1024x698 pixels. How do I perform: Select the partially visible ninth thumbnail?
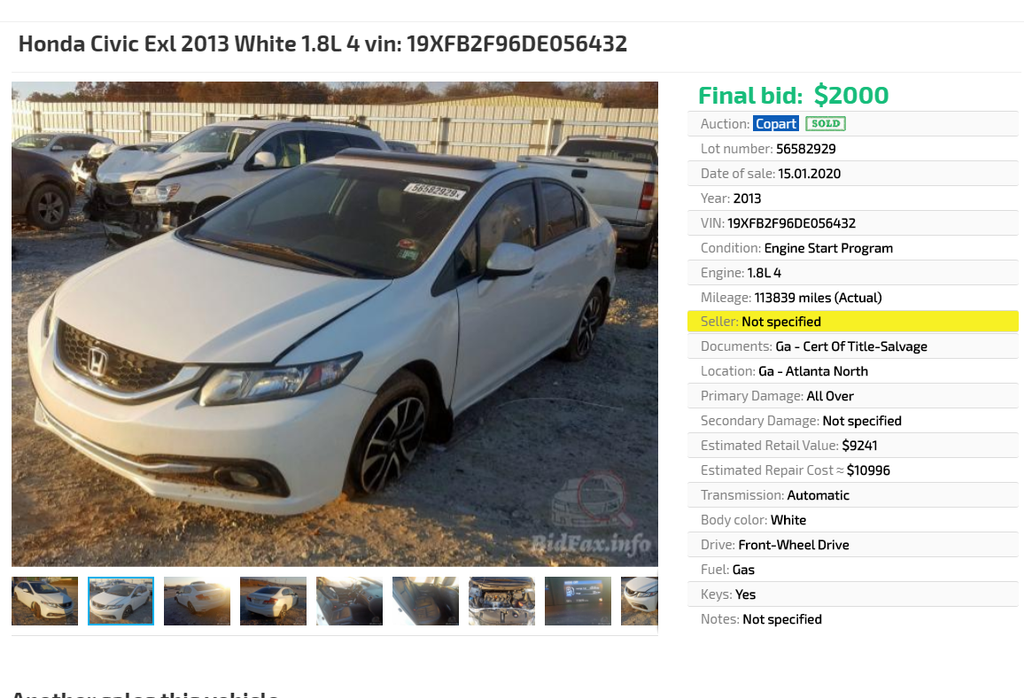coord(639,601)
